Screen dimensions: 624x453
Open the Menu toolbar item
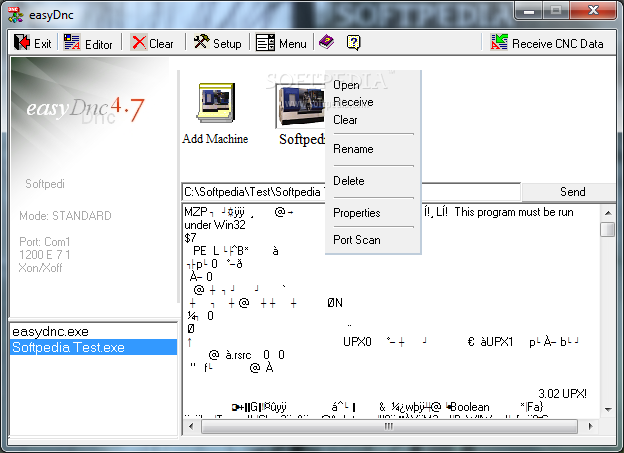[281, 43]
